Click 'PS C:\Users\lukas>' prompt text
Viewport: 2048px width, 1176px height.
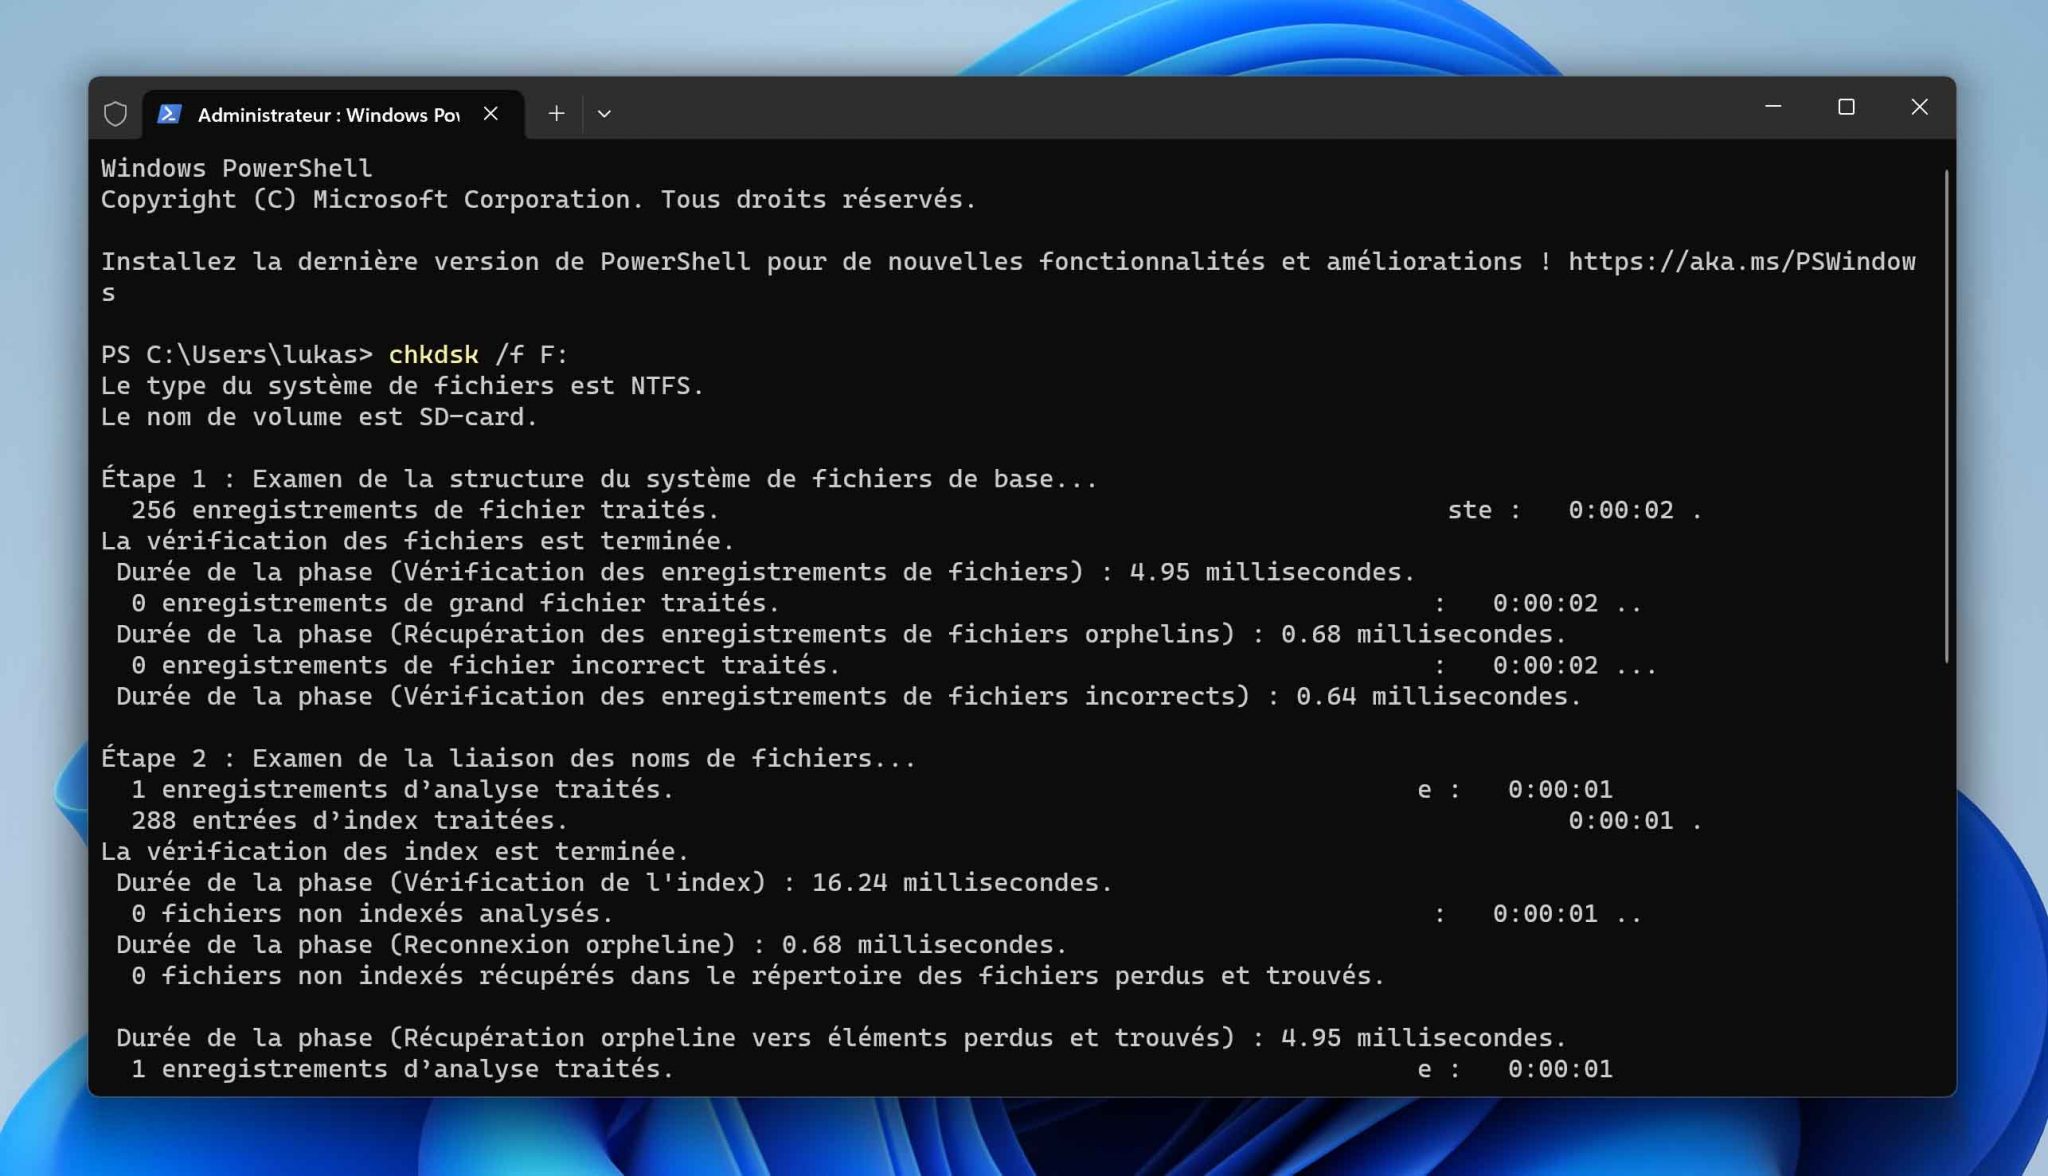point(236,355)
